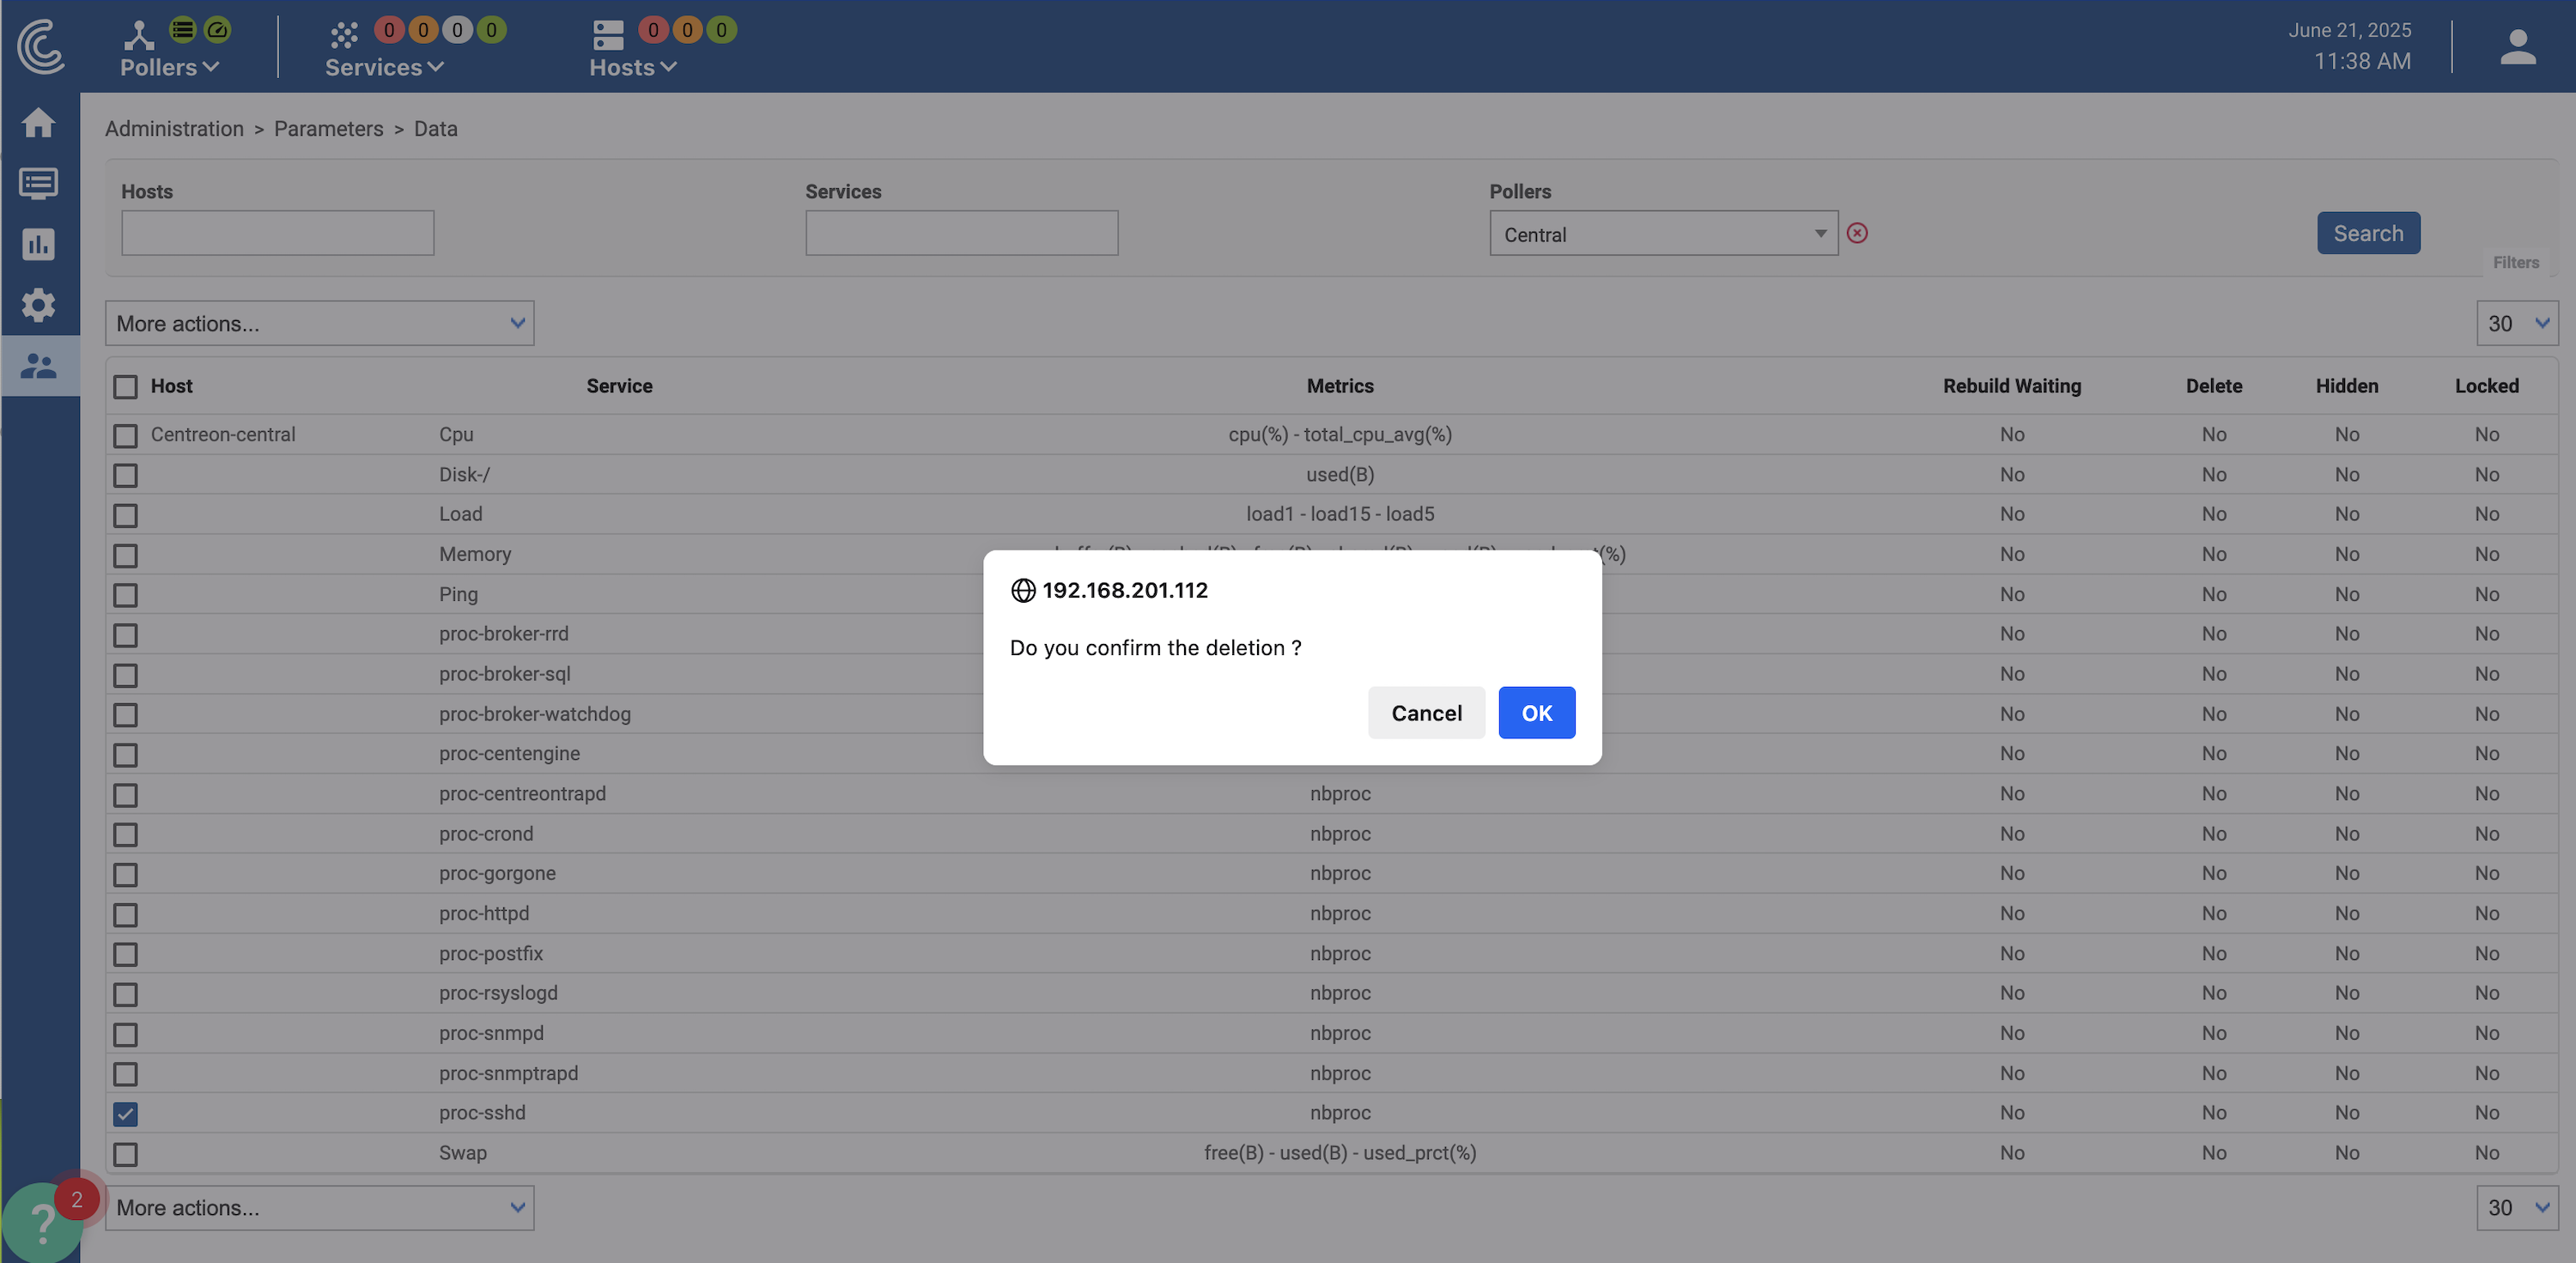2576x1263 pixels.
Task: Toggle the select-all Host header checkbox
Action: 125,387
